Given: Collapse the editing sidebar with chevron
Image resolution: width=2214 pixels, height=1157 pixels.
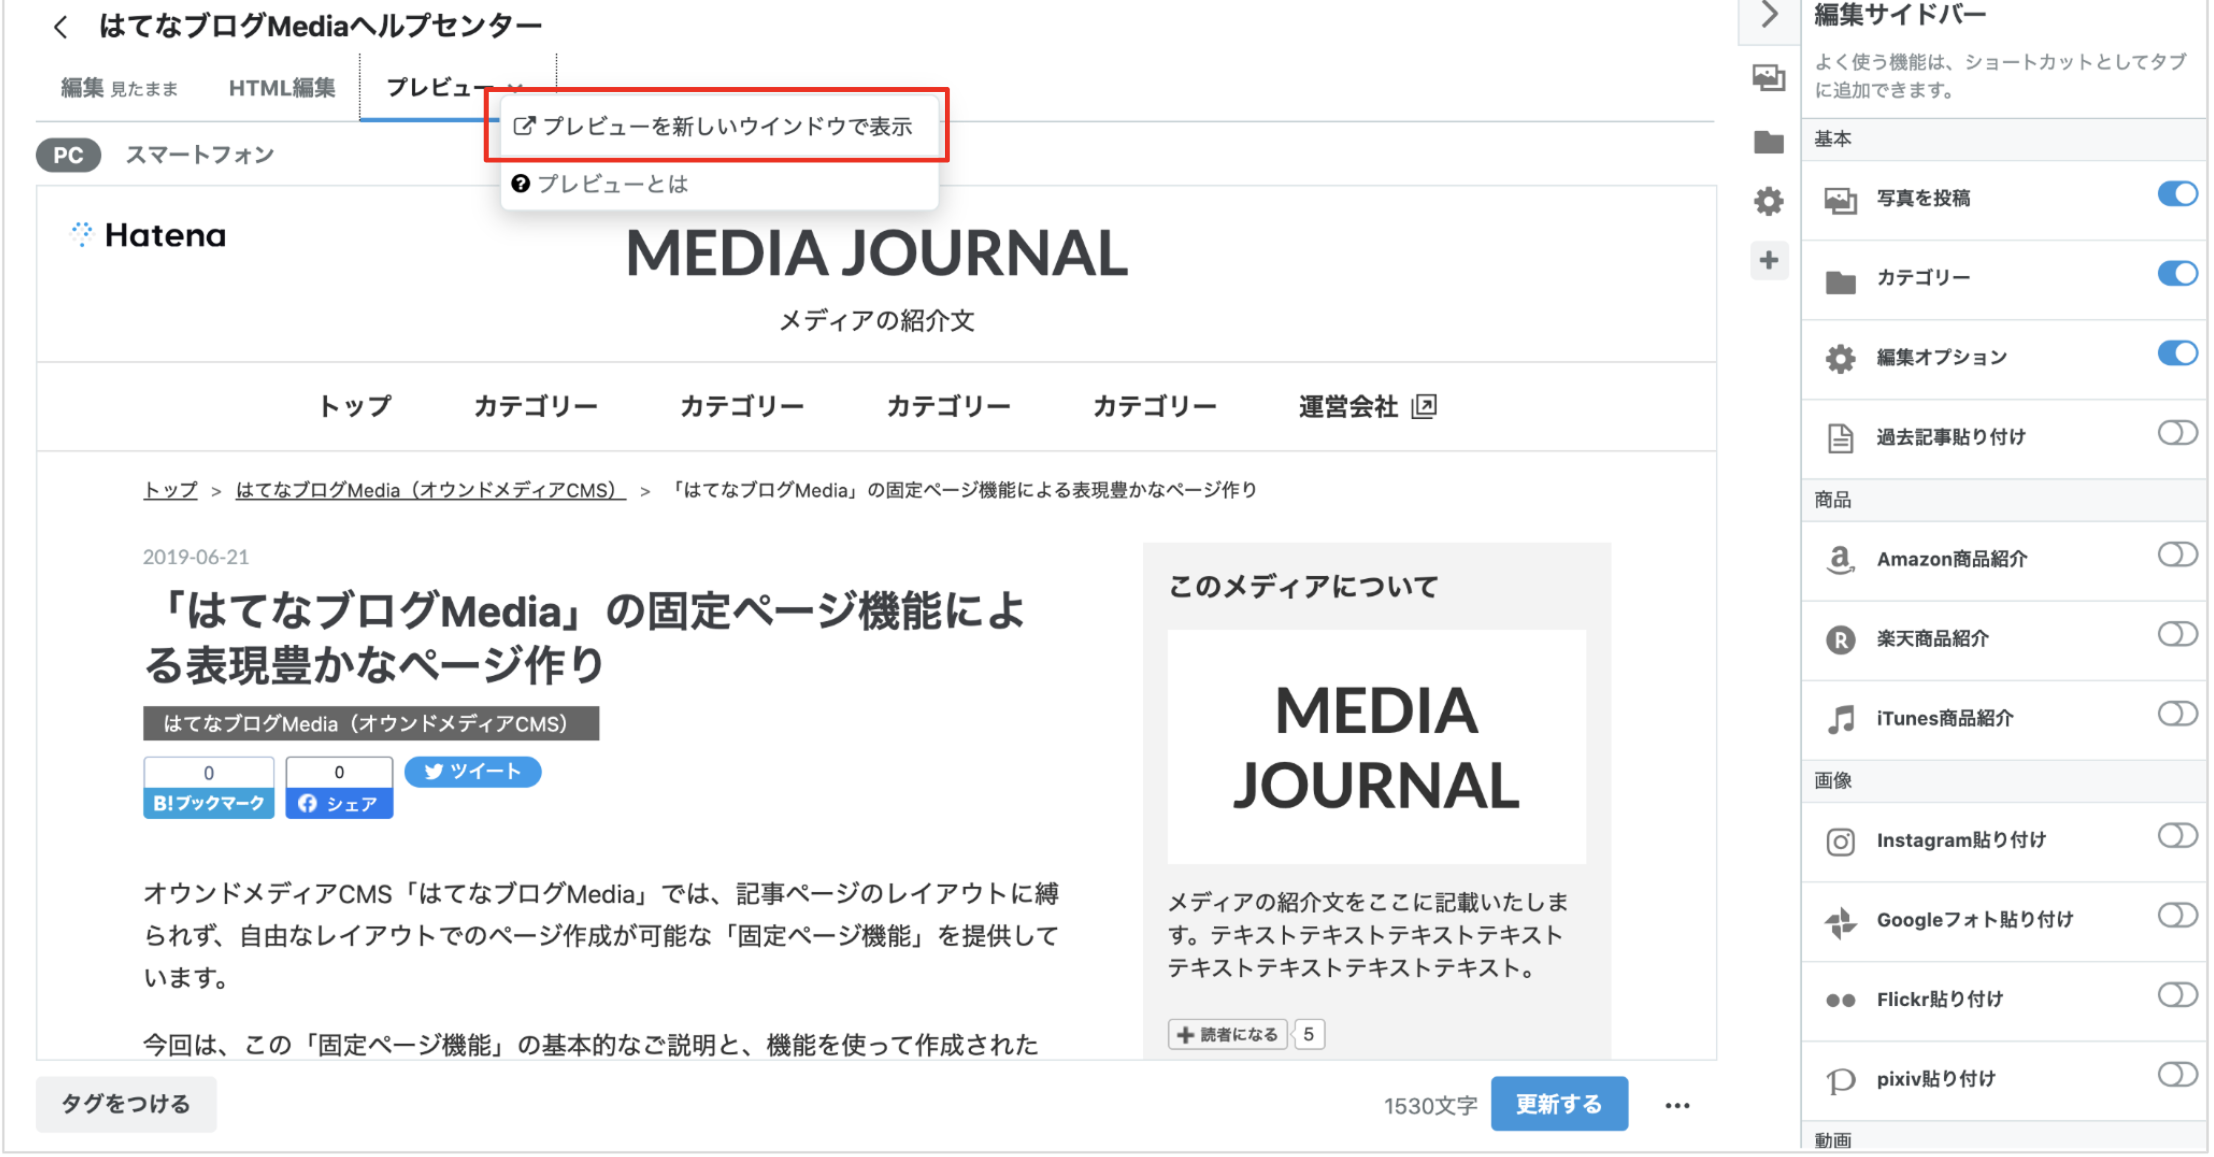Looking at the screenshot, I should tap(1769, 15).
